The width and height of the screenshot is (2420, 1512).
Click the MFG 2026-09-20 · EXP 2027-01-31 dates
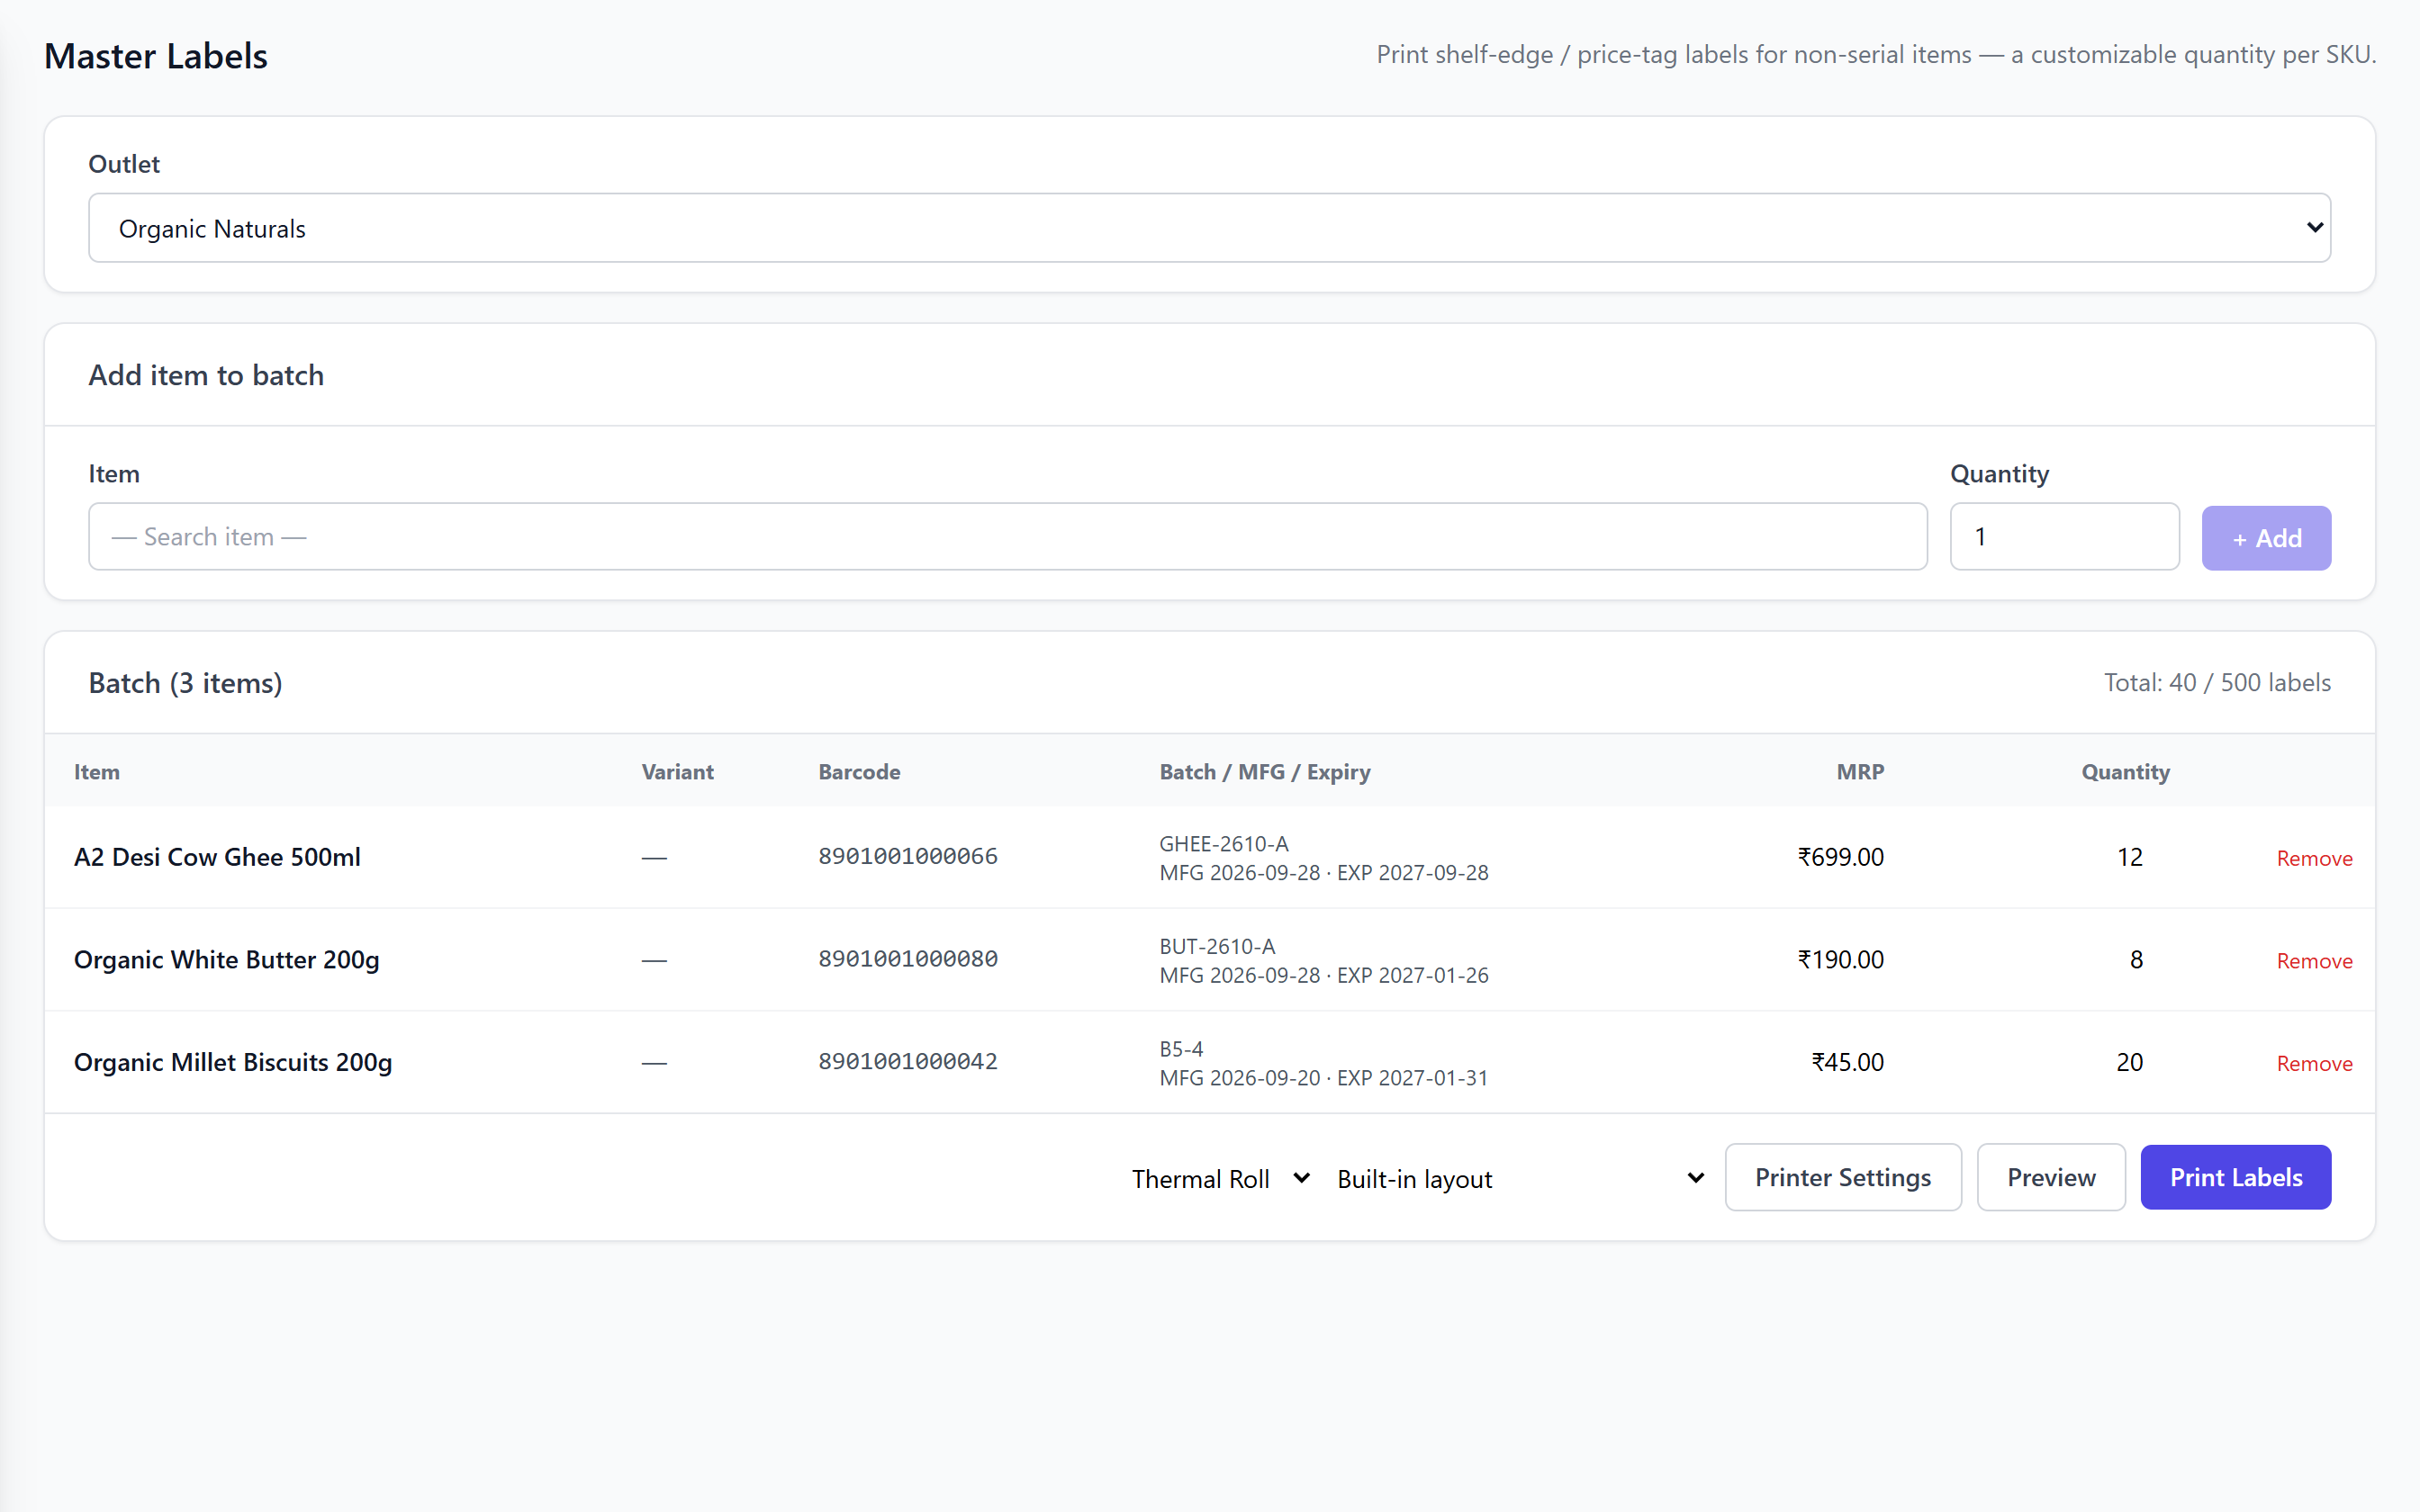(x=1324, y=1078)
